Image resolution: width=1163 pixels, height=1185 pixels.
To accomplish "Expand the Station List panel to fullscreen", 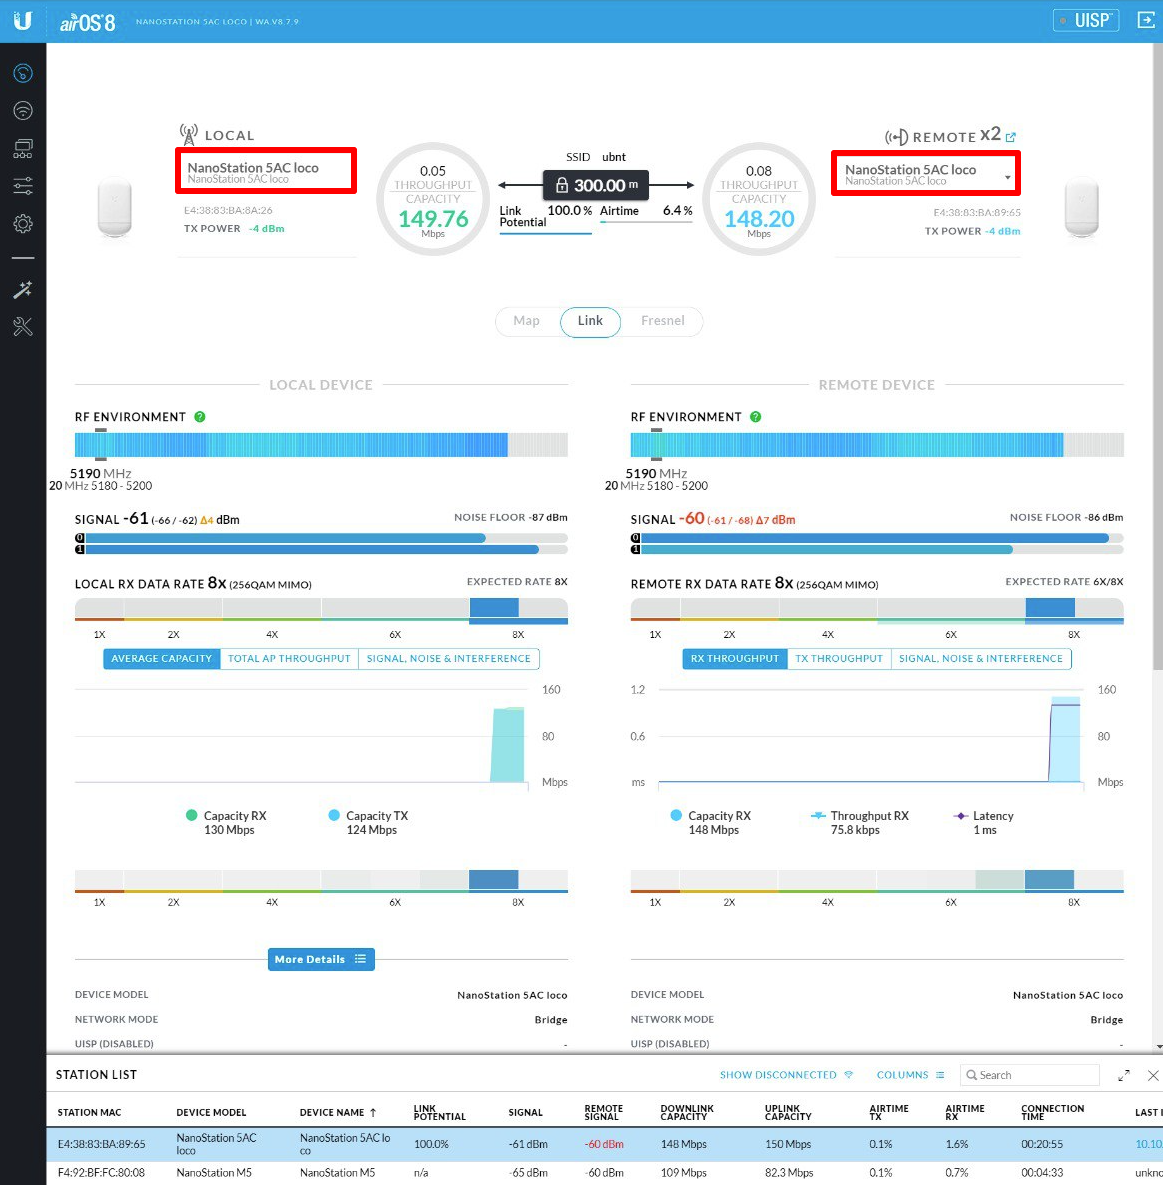I will (1124, 1075).
